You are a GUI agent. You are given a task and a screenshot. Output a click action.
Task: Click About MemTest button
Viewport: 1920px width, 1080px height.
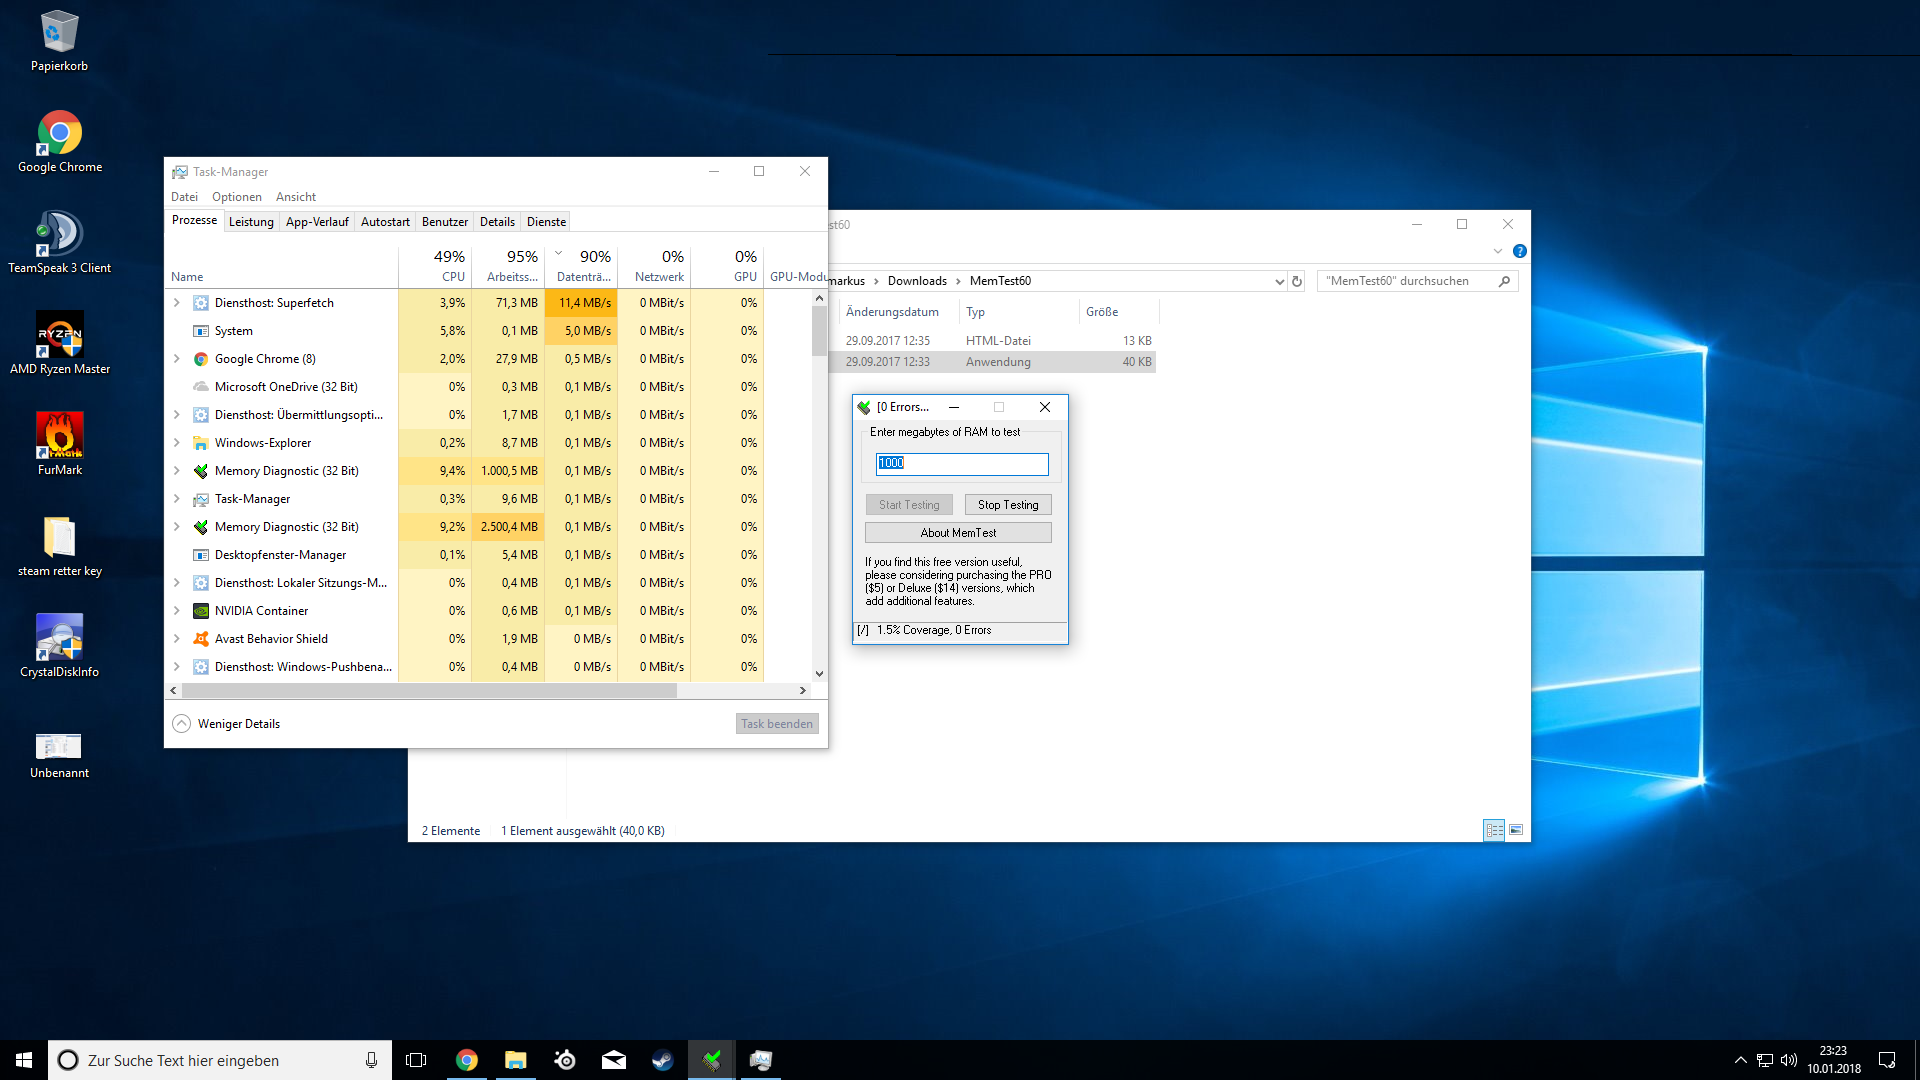click(x=958, y=533)
